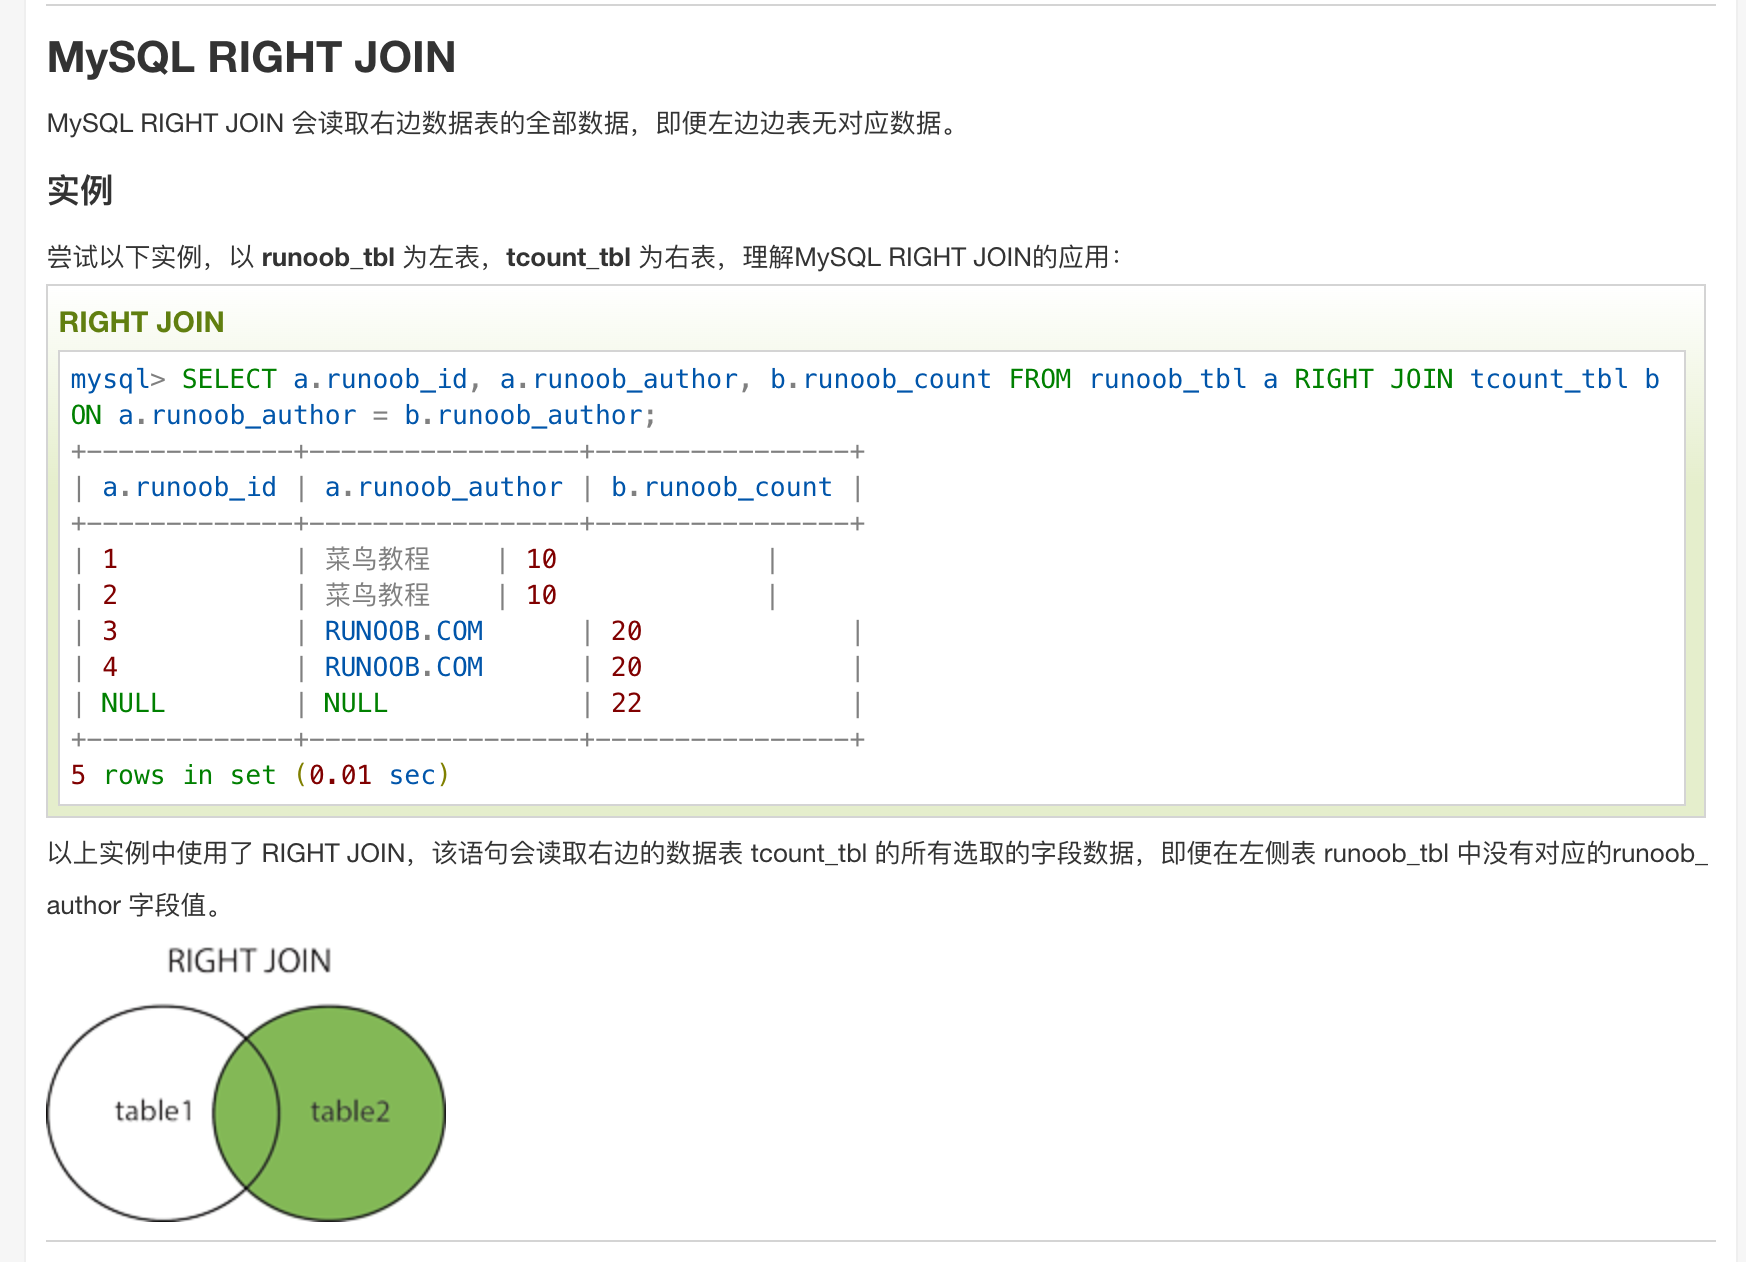
Task: Click bold "runoob_tbl" in the intro sentence
Action: pos(328,258)
